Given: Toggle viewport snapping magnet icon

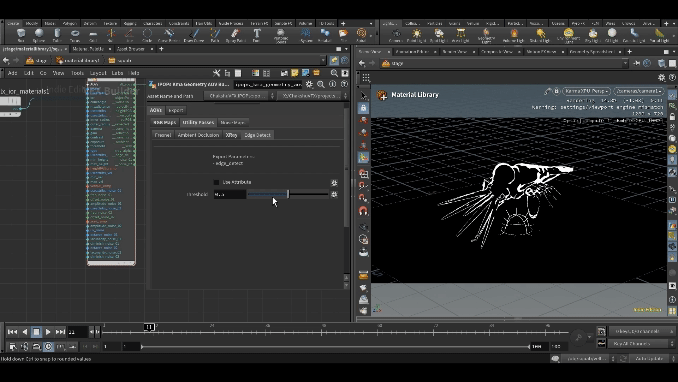Looking at the screenshot, I should point(363,211).
